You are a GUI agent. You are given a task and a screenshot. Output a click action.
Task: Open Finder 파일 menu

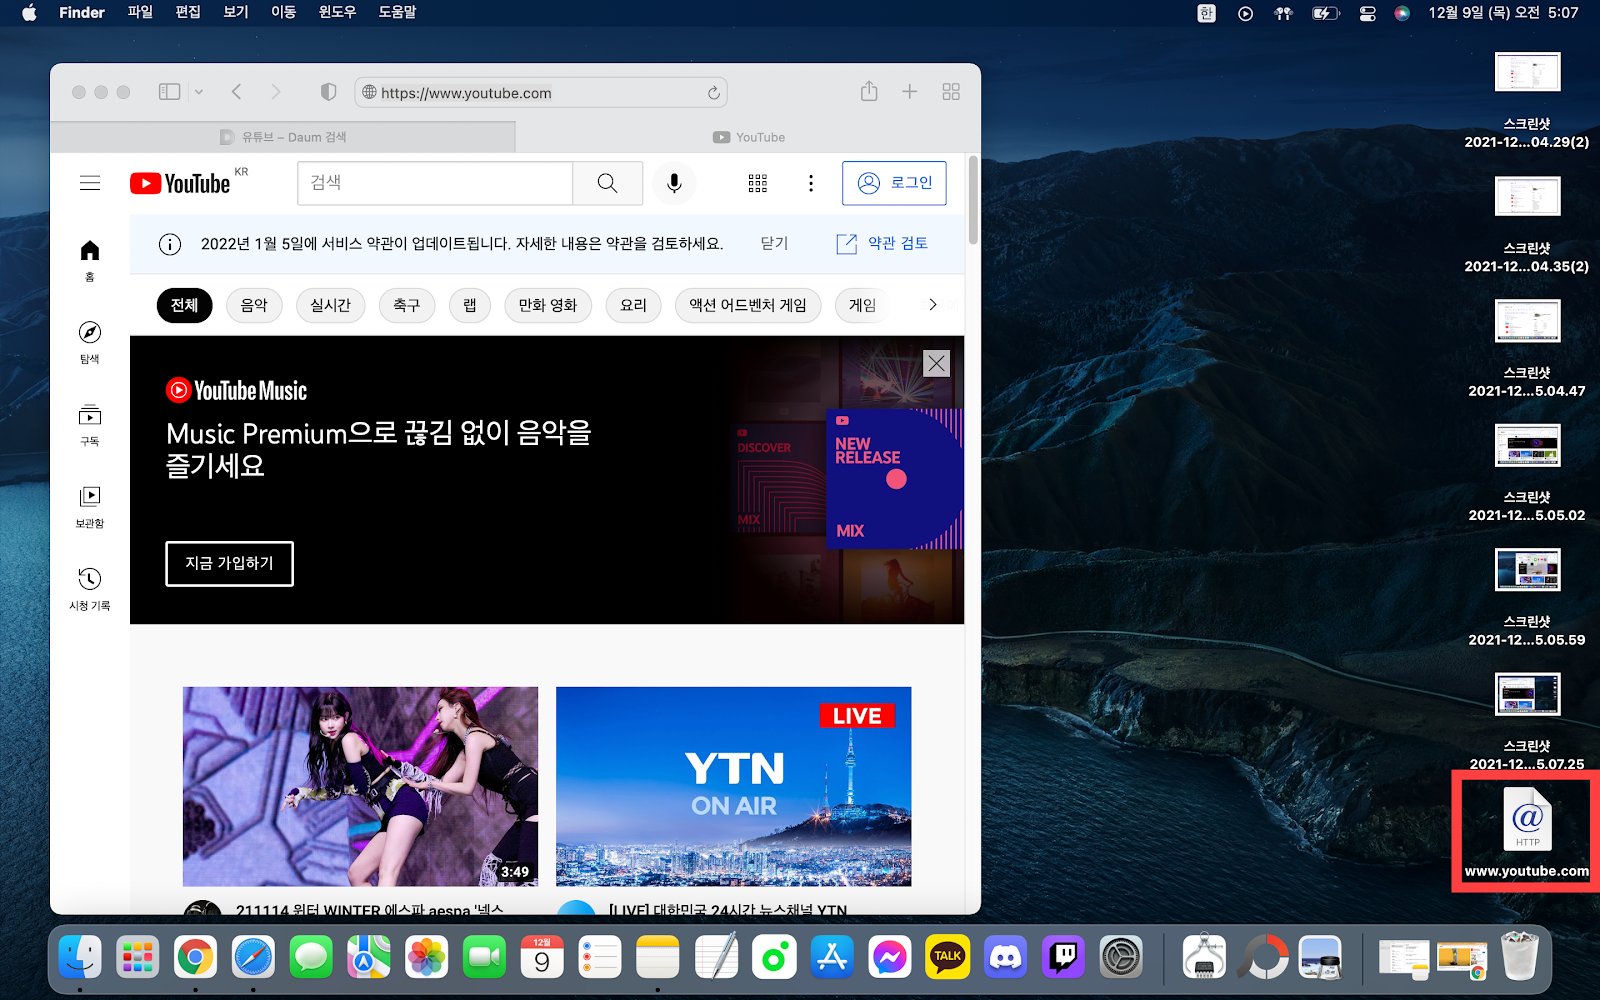140,12
